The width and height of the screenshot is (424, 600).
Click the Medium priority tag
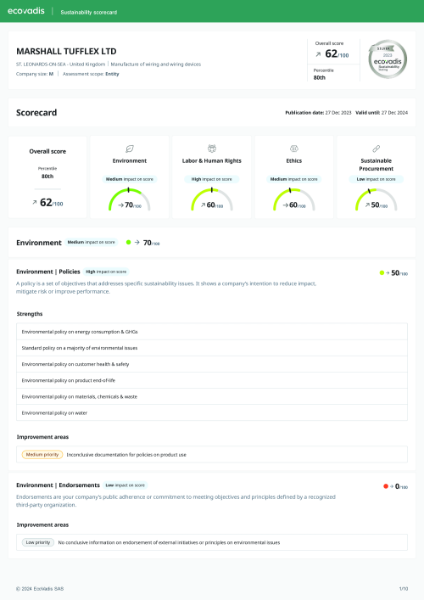tap(42, 455)
